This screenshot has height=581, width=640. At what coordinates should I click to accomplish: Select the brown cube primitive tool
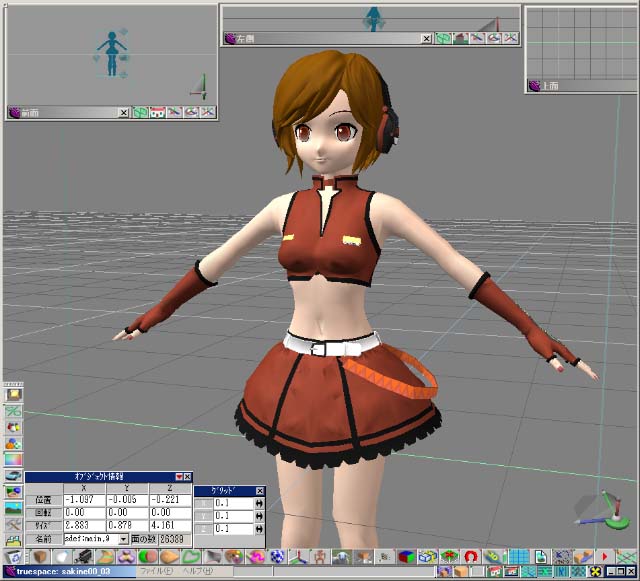click(40, 557)
